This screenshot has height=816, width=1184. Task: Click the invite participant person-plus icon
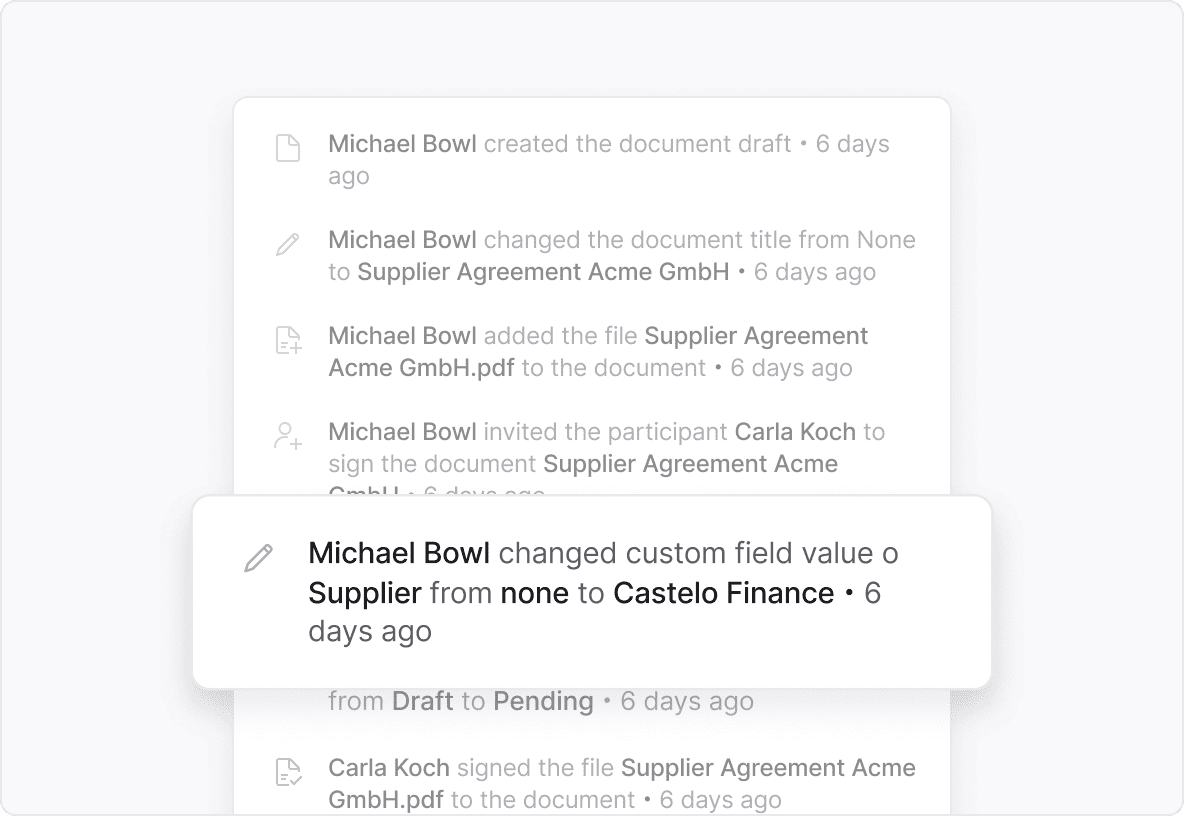[x=288, y=436]
